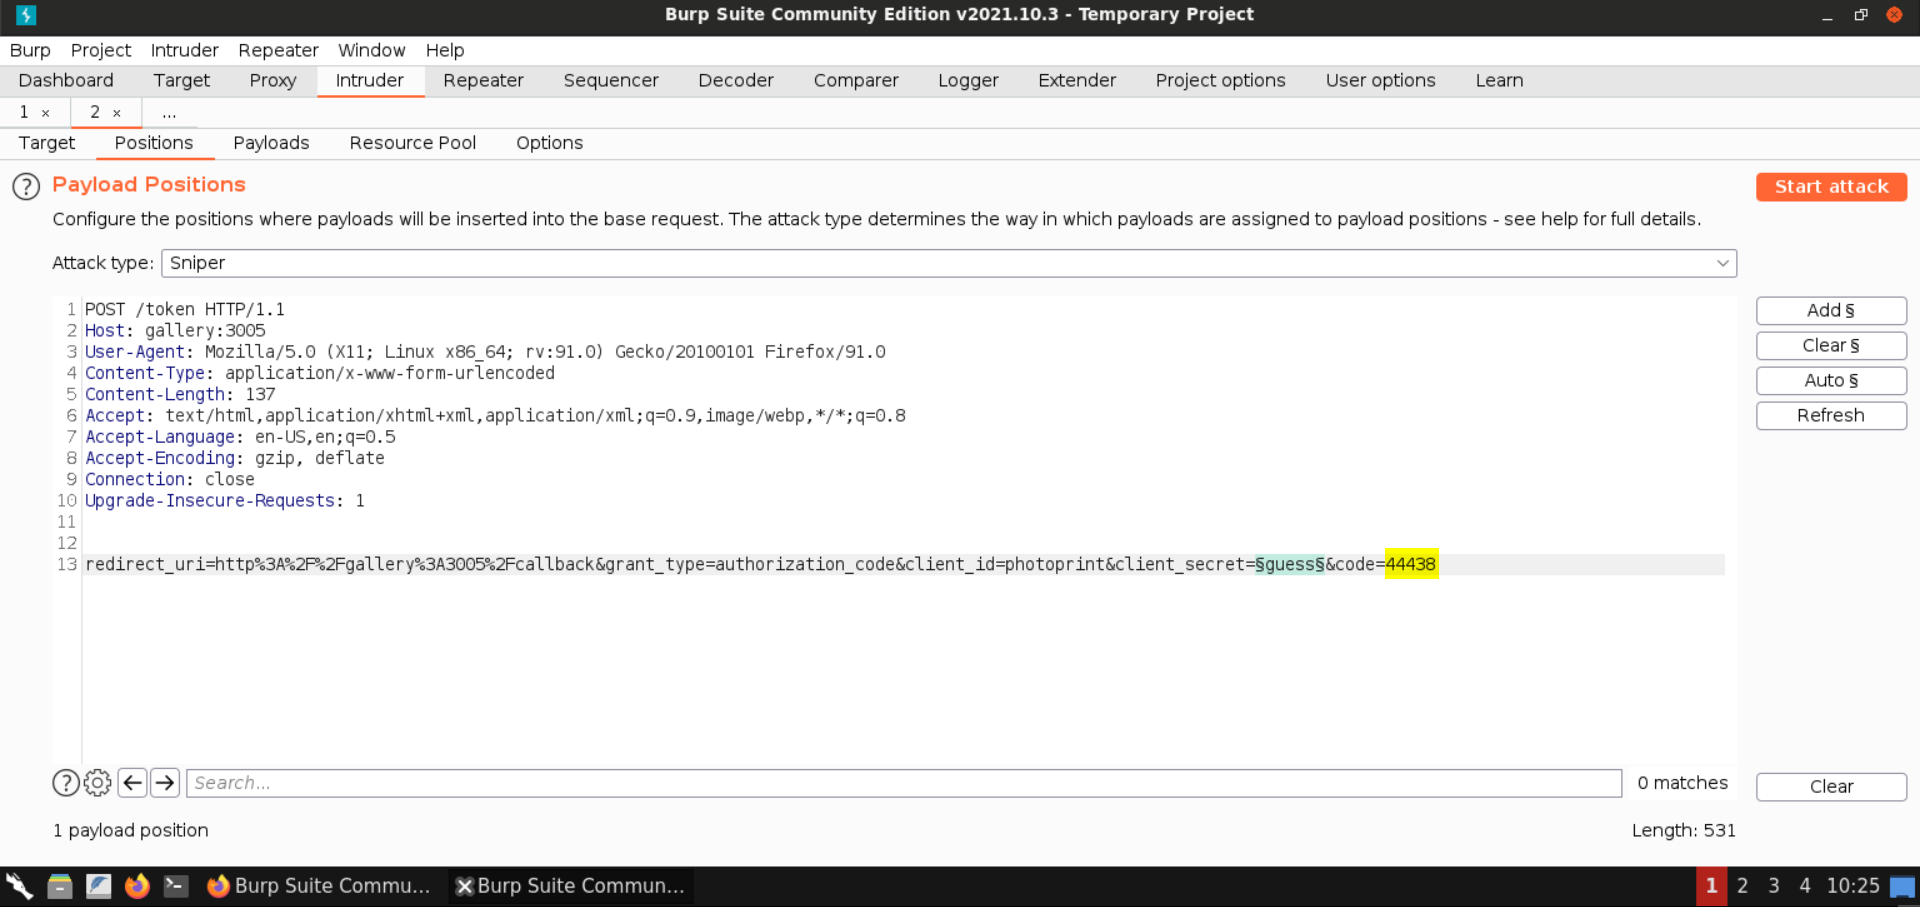Open the new tab '...' button

pos(169,113)
